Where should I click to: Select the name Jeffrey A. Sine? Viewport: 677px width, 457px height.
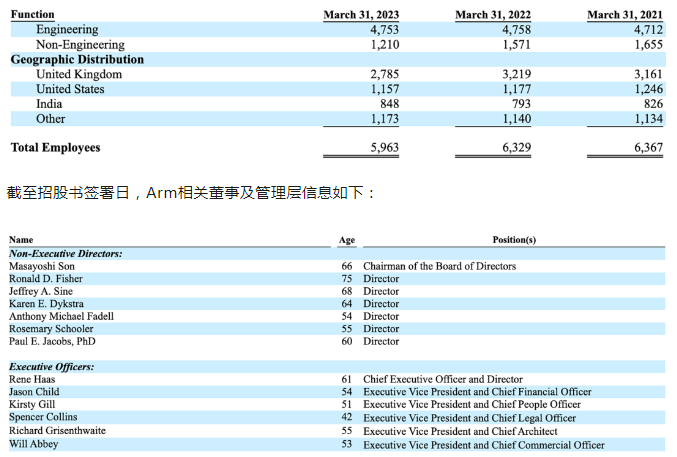click(x=41, y=292)
